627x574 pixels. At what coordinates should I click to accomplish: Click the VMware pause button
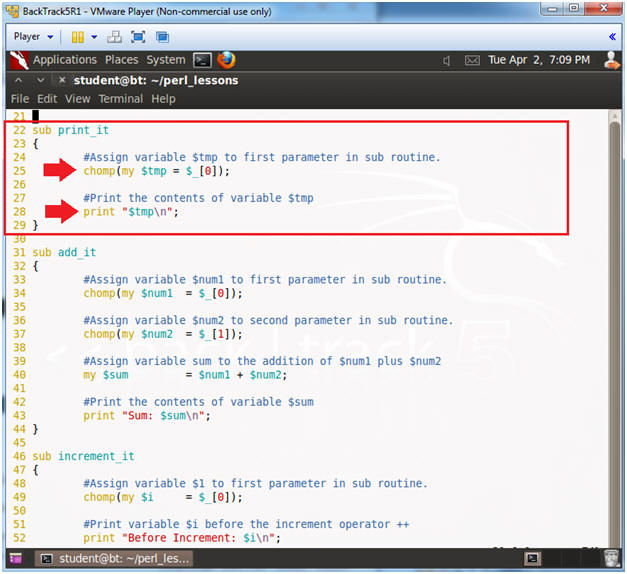[78, 37]
